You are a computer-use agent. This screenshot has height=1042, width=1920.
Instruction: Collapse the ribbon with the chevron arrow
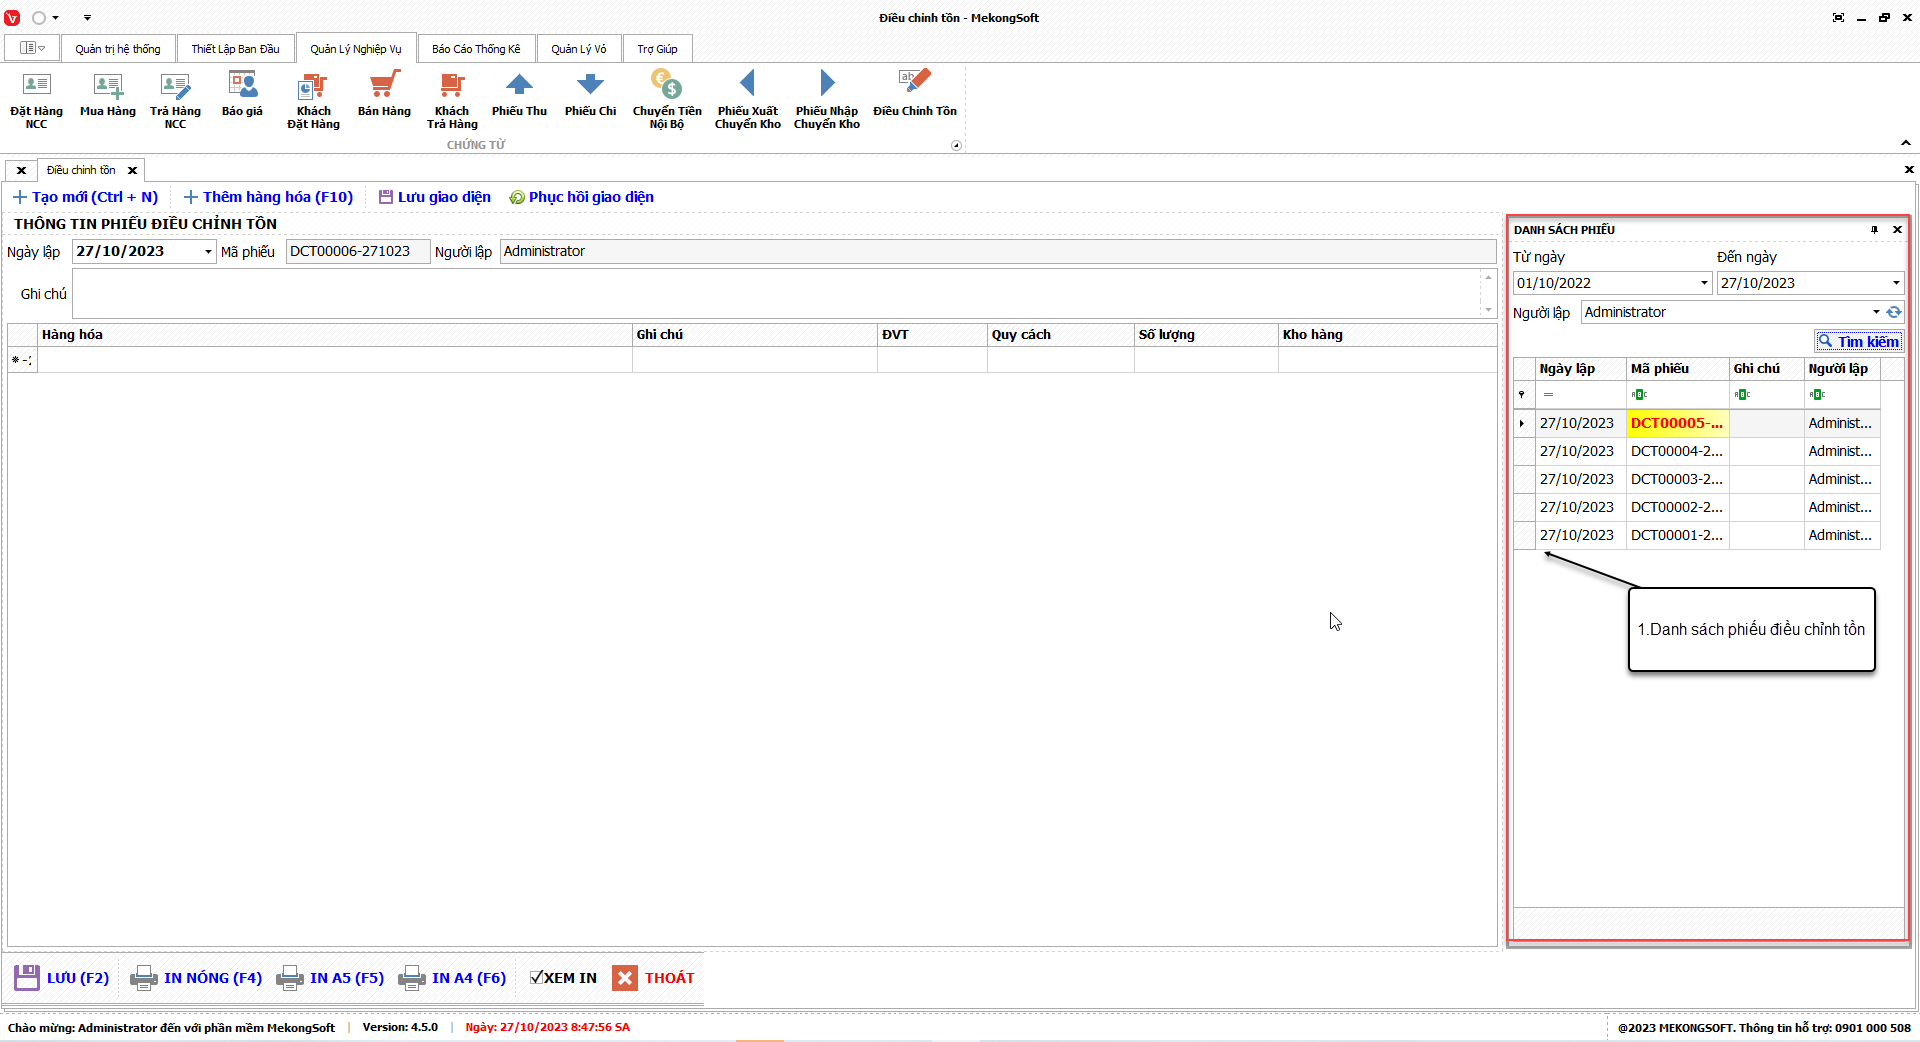[x=1905, y=143]
